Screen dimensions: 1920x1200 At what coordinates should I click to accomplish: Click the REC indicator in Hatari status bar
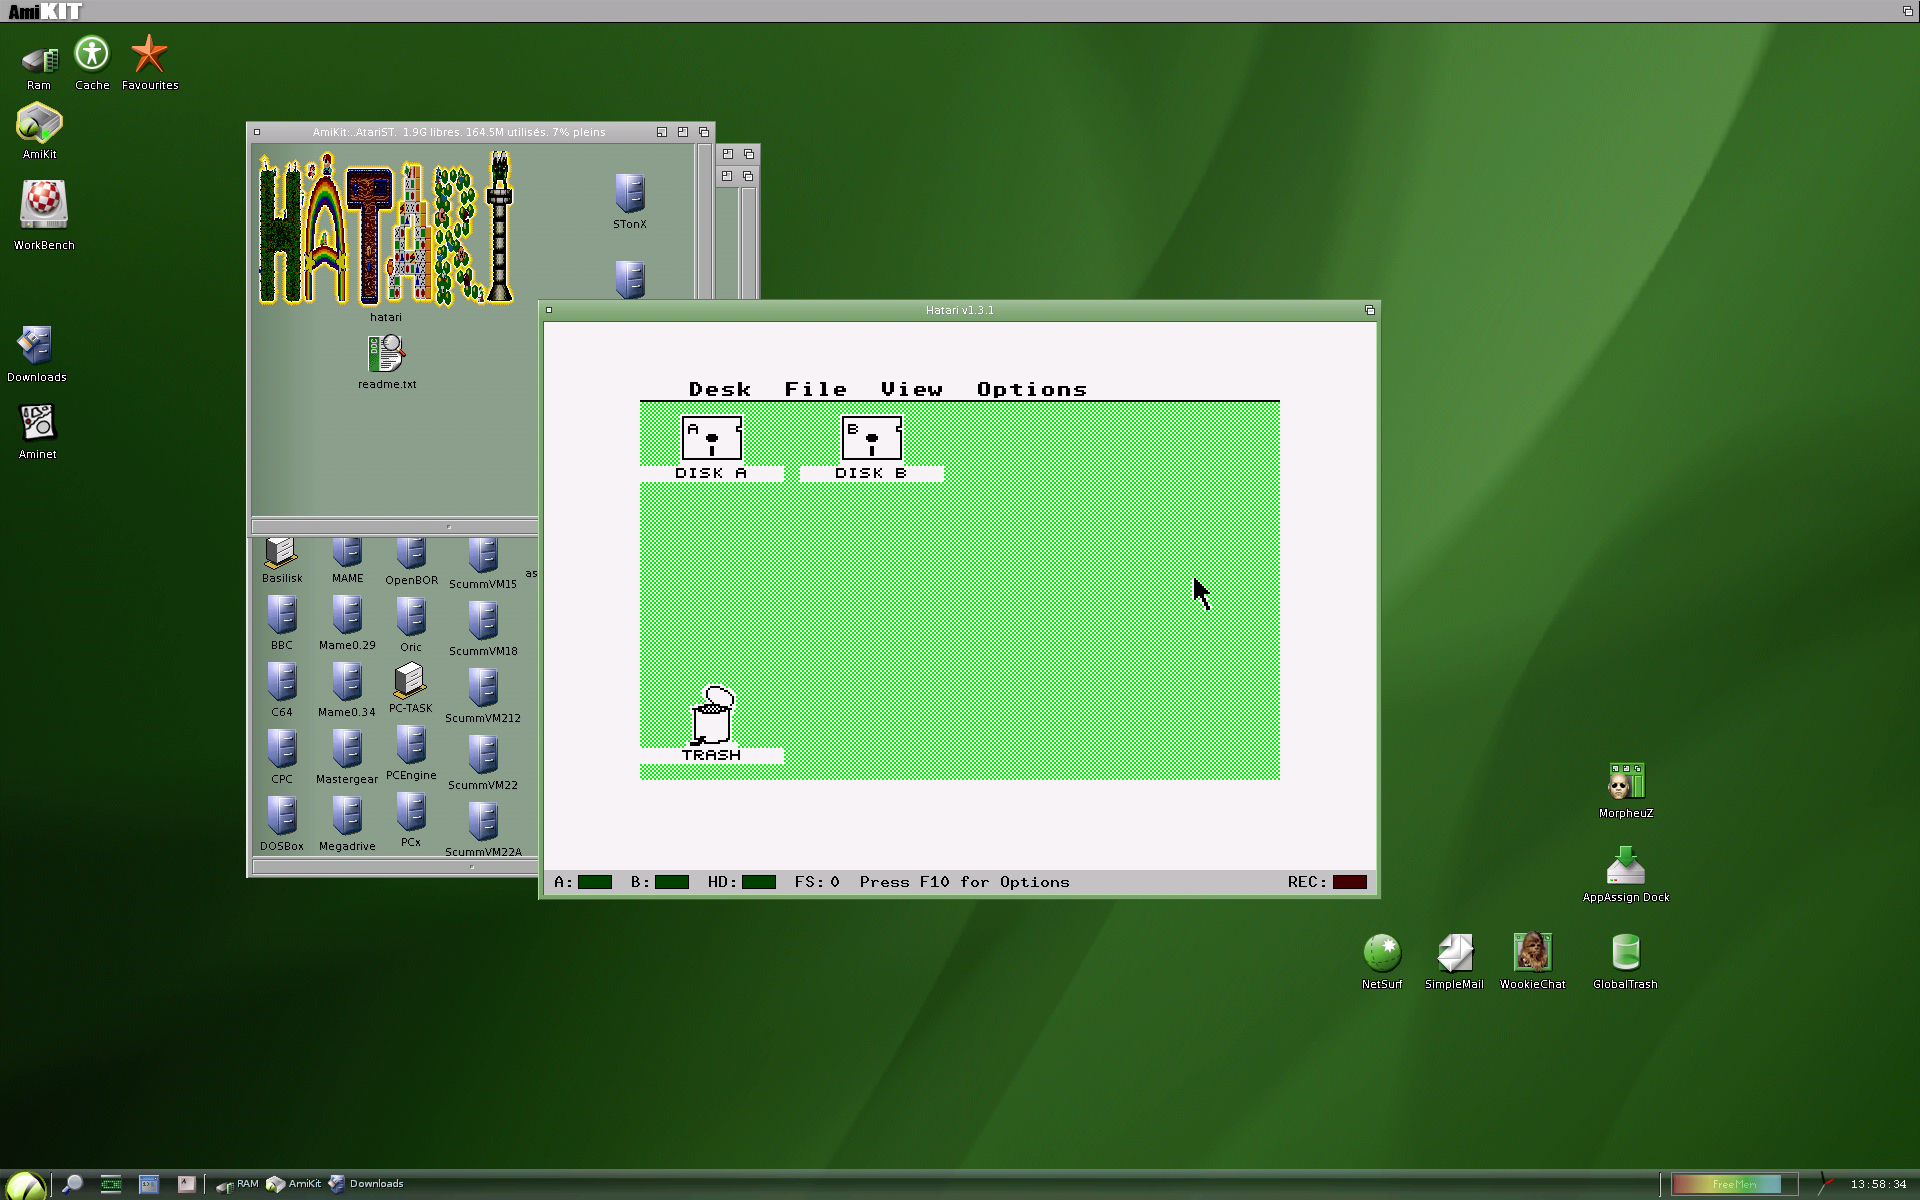(1327, 882)
